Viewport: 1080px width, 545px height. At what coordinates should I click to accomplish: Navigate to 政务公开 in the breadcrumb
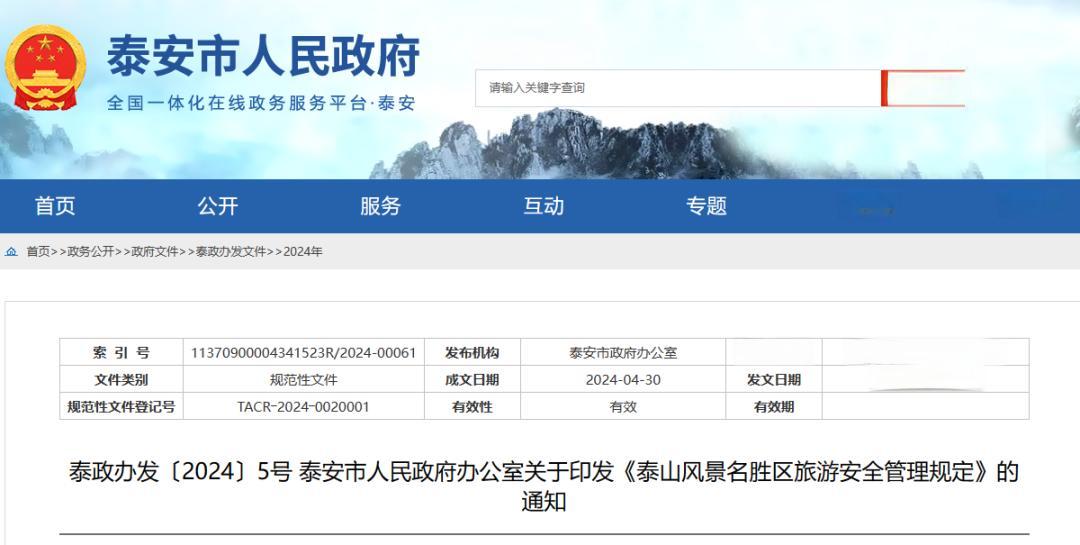click(x=91, y=252)
